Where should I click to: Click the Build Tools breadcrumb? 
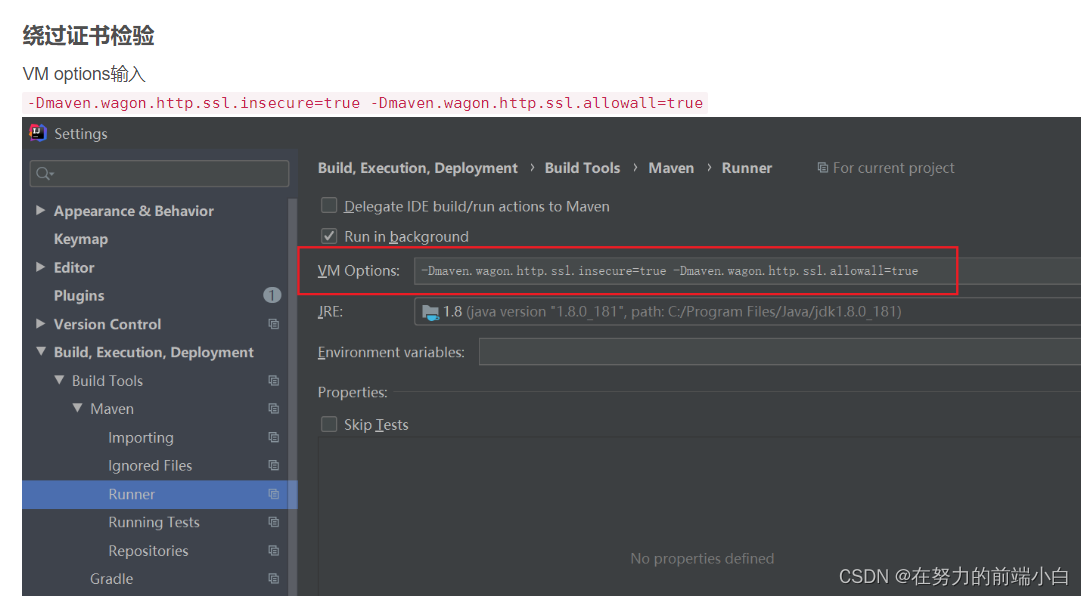[x=582, y=168]
